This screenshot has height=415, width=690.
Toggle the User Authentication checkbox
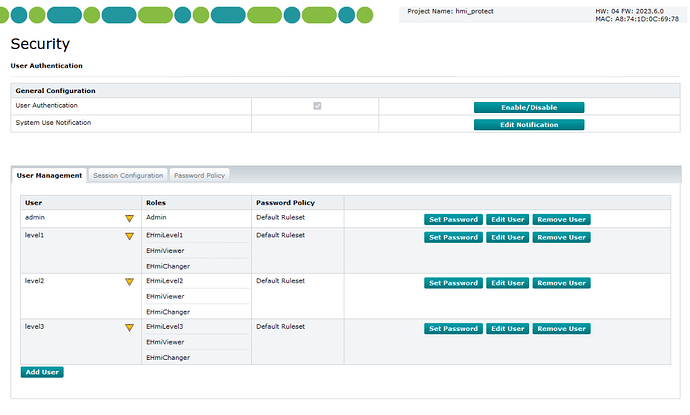click(317, 106)
